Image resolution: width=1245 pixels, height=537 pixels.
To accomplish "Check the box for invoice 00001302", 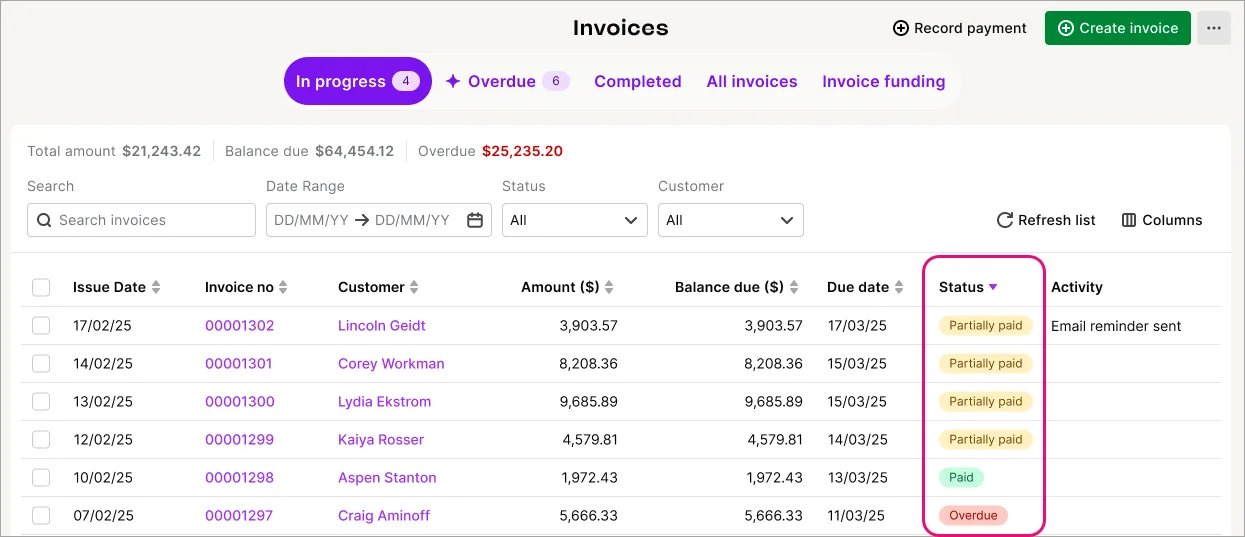I will coord(41,325).
